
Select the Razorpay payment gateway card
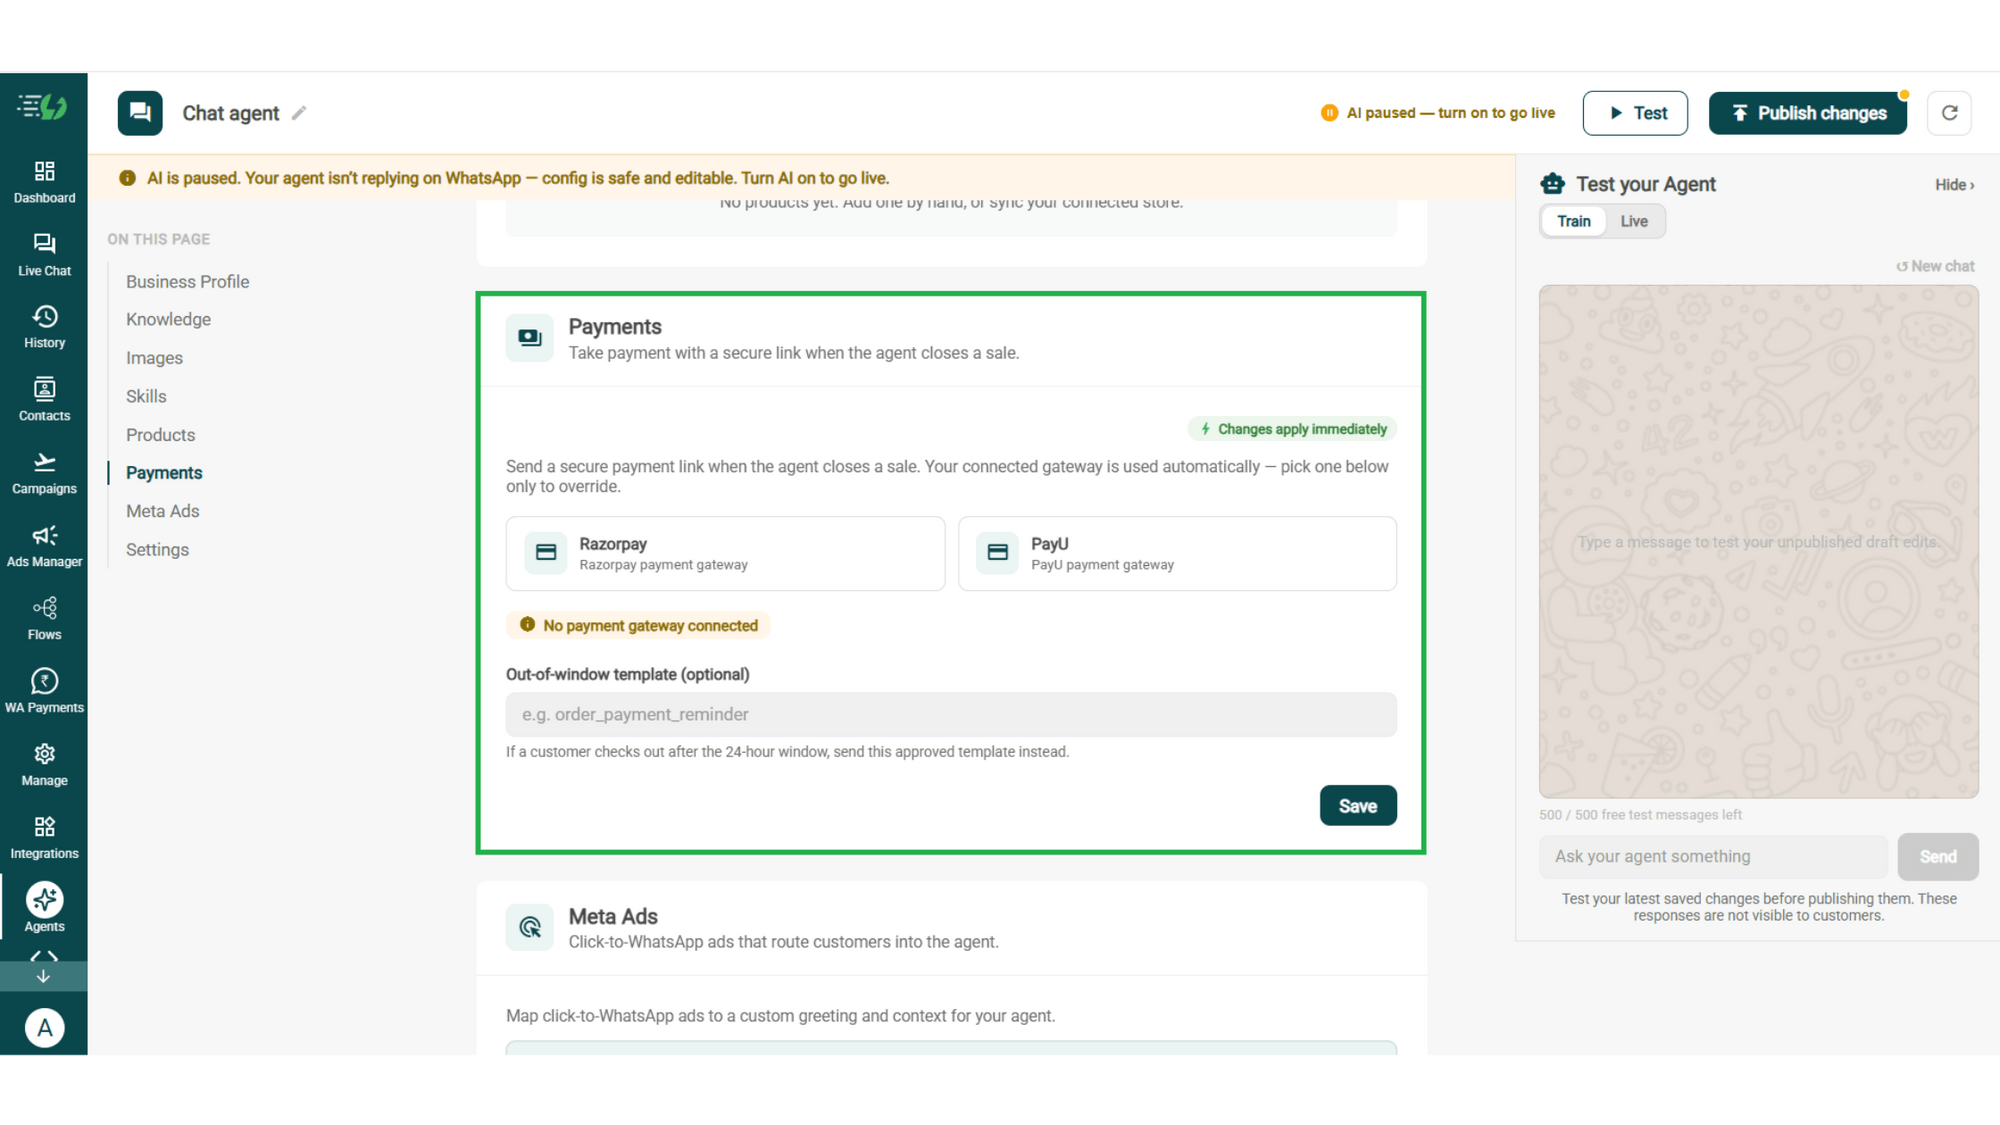coord(725,553)
